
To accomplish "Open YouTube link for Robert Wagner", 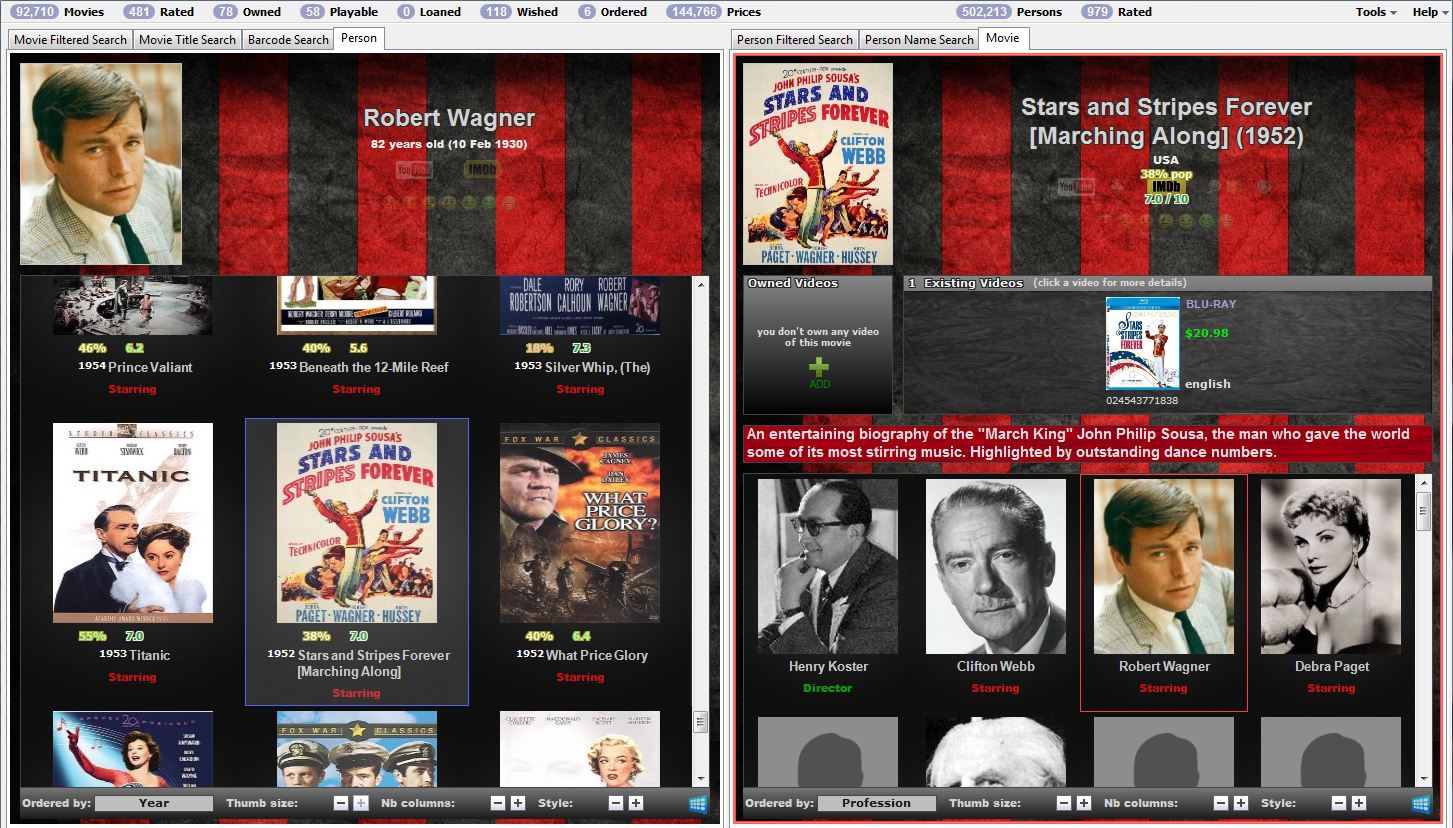I will (x=413, y=170).
